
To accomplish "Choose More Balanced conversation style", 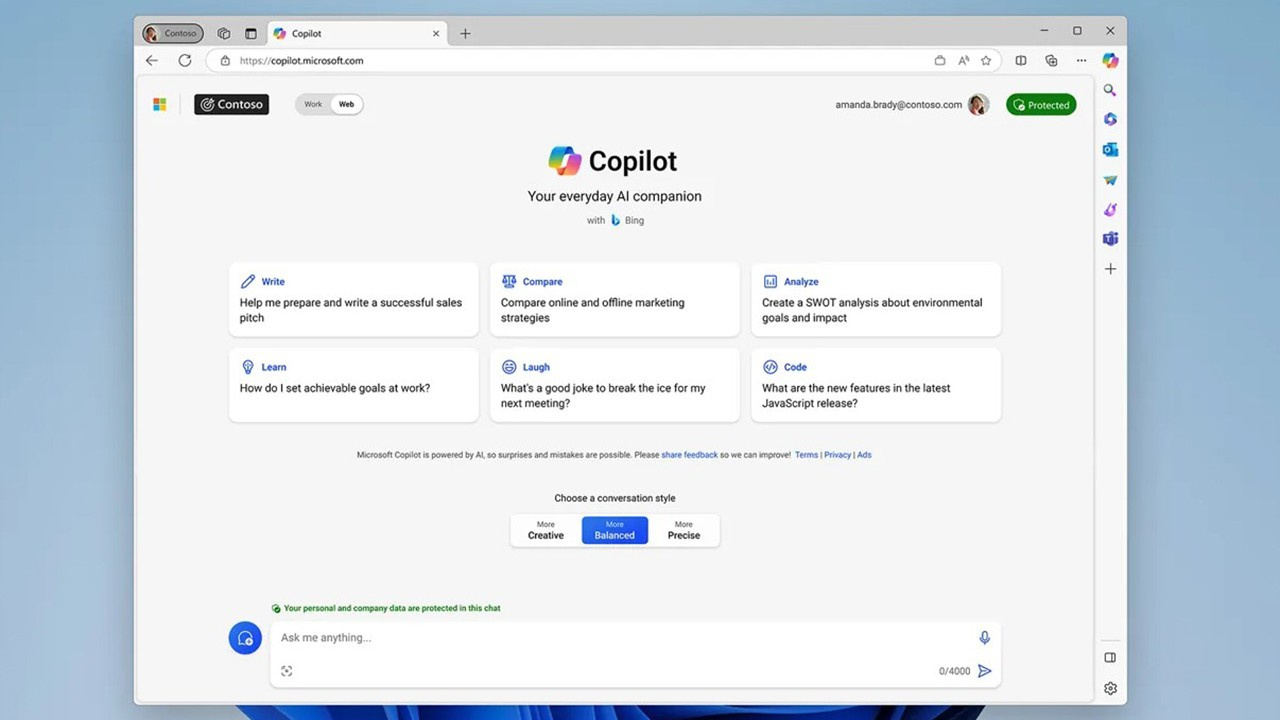I will point(615,530).
